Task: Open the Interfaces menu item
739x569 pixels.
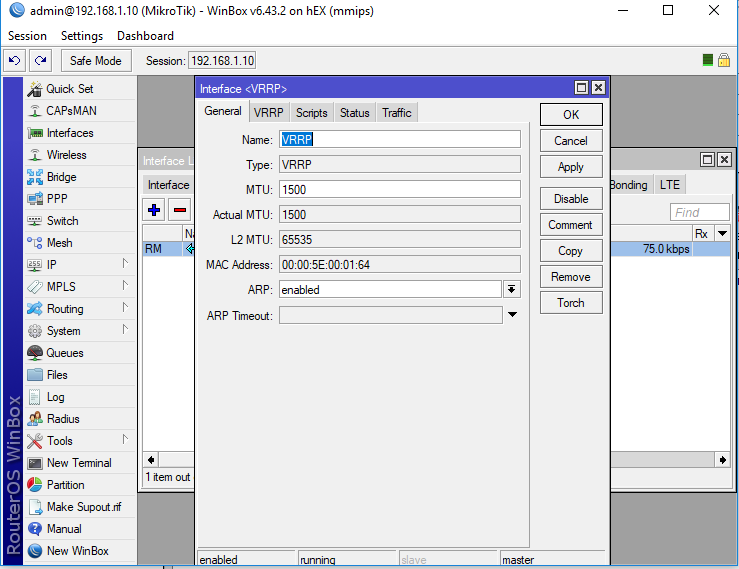Action: (x=79, y=133)
